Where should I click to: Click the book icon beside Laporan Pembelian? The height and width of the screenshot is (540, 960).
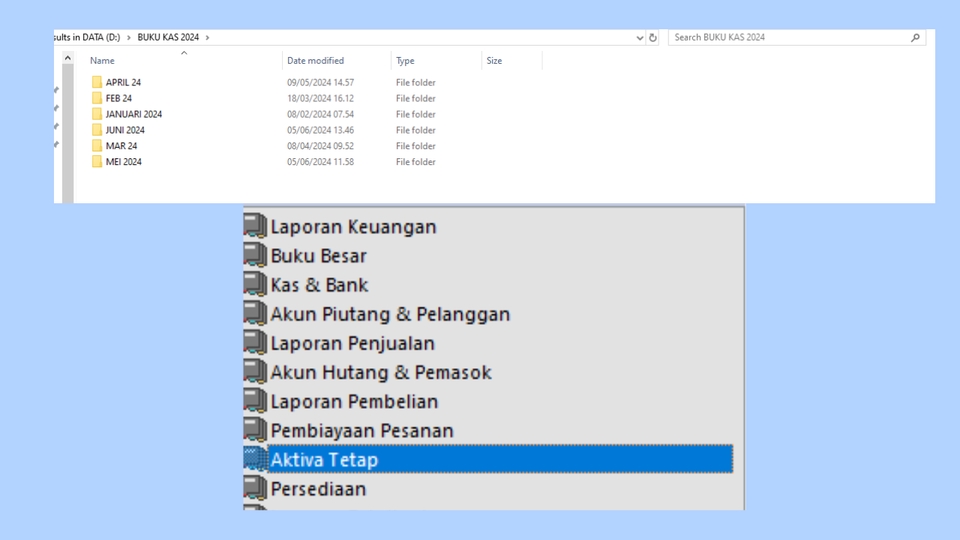point(255,401)
